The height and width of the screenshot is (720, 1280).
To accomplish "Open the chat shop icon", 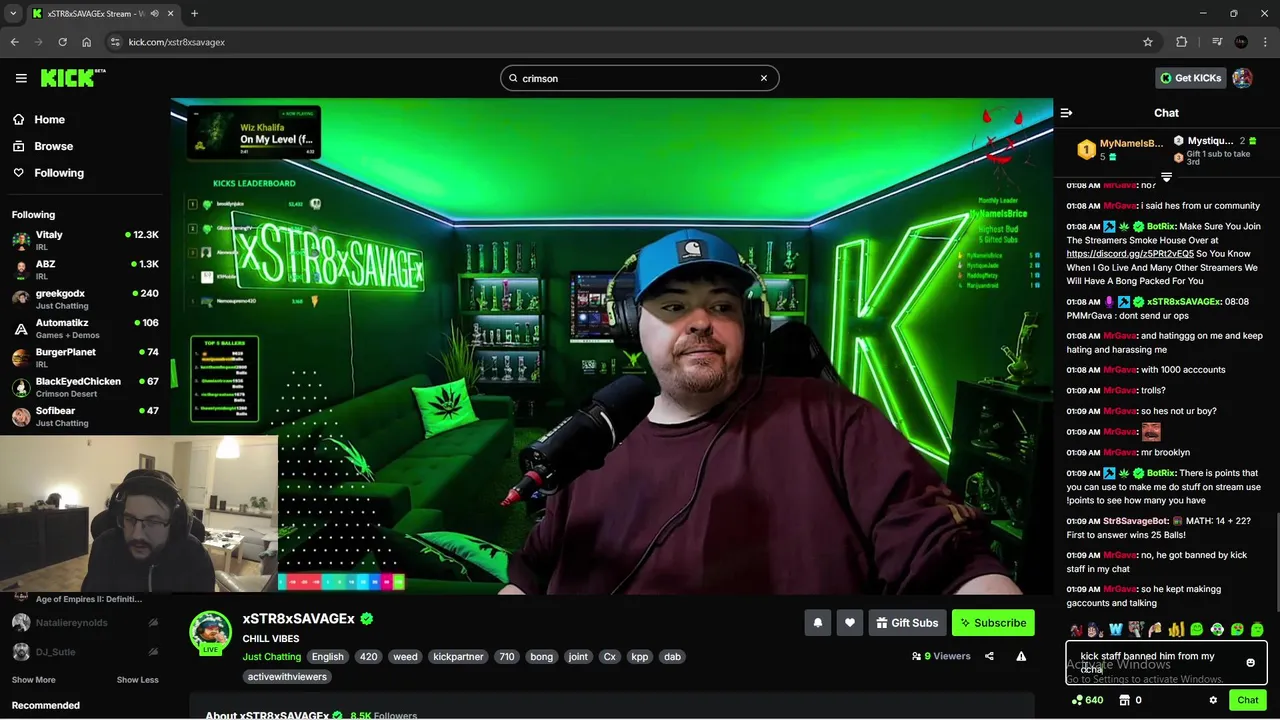I will coord(1124,700).
